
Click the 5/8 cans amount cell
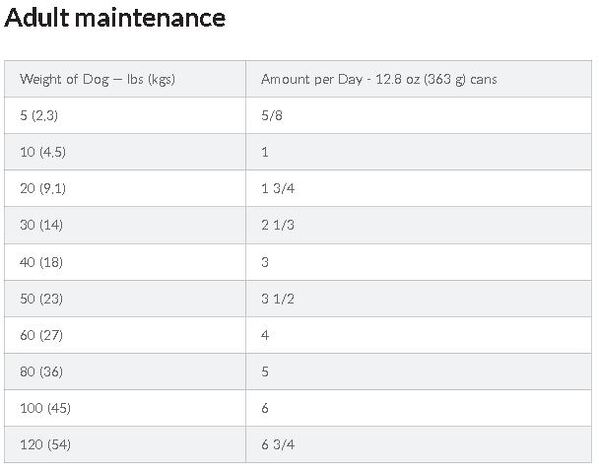click(418, 115)
